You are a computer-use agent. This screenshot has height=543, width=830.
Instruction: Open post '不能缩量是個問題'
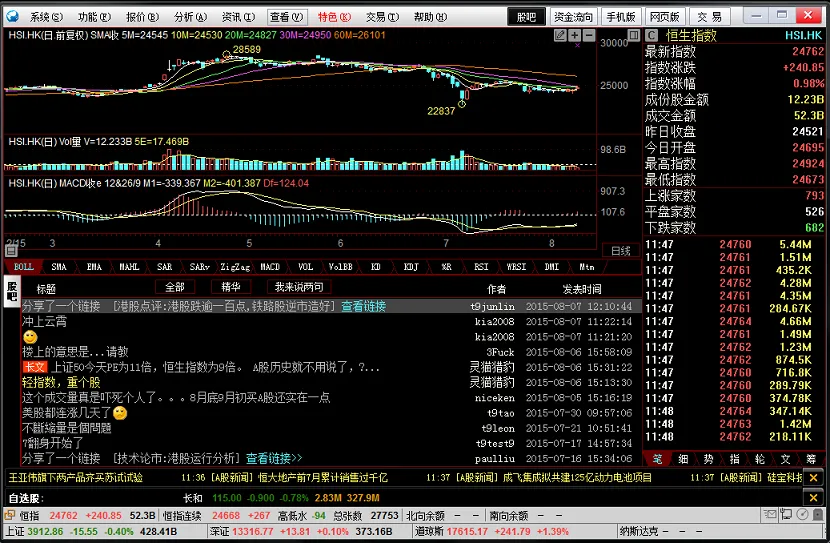click(67, 428)
